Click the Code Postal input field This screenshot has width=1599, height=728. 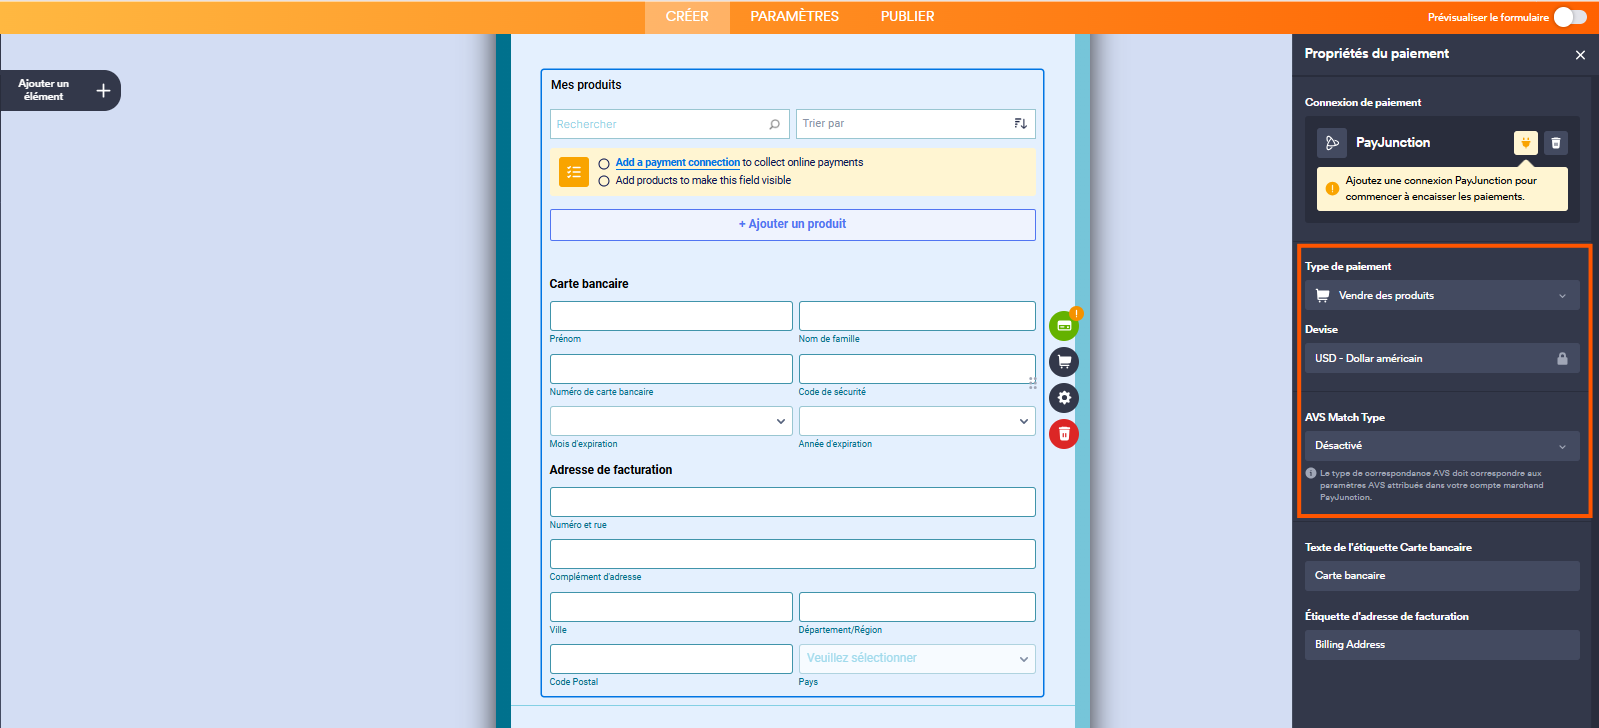671,659
